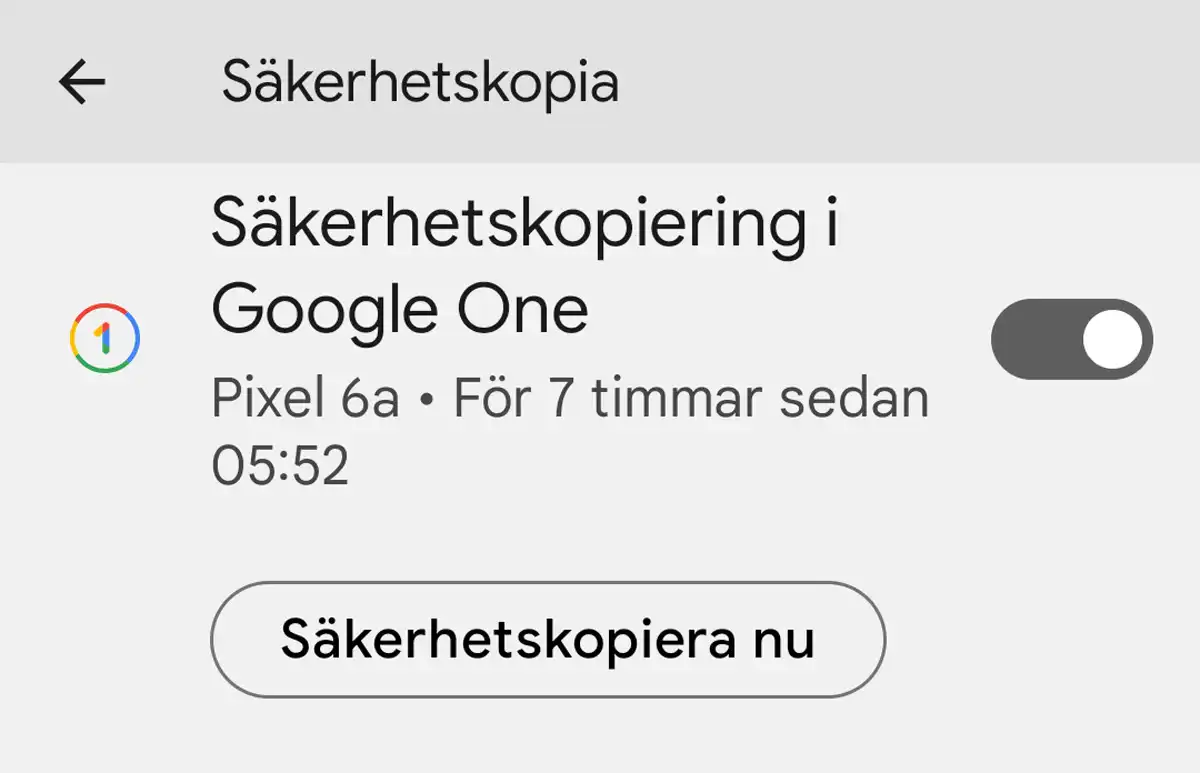This screenshot has width=1200, height=773.
Task: Select the bullet separator after Pixel 6a
Action: pyautogui.click(x=427, y=400)
